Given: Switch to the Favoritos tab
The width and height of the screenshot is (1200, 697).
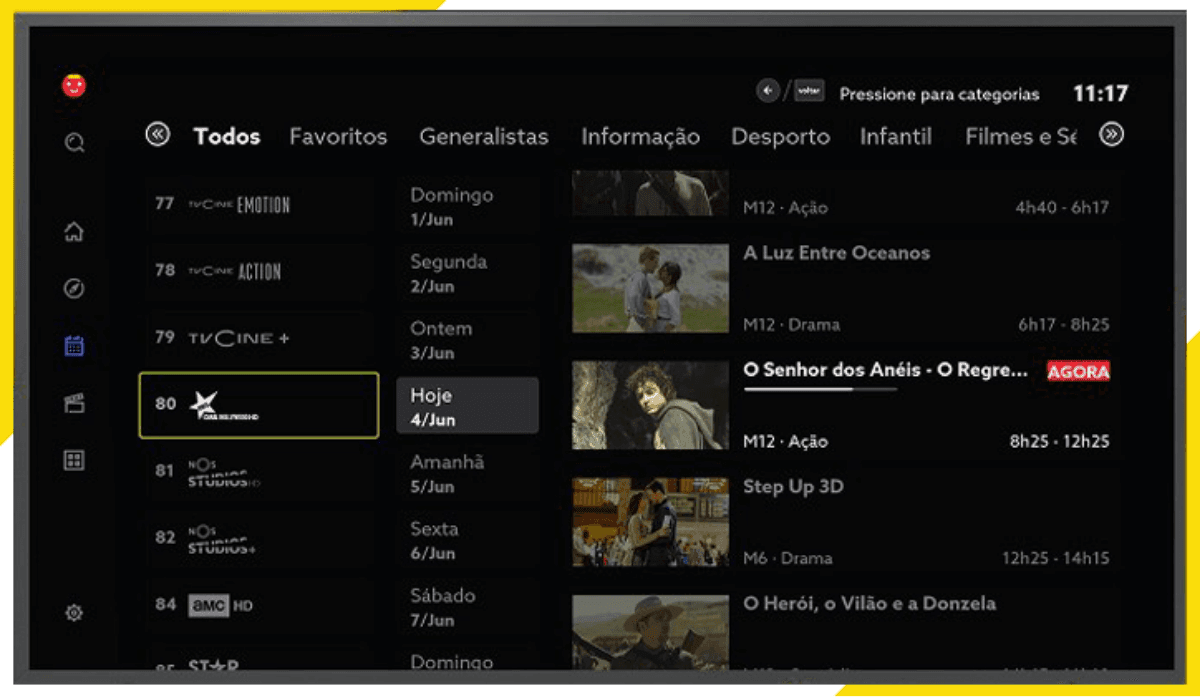Looking at the screenshot, I should pyautogui.click(x=338, y=136).
